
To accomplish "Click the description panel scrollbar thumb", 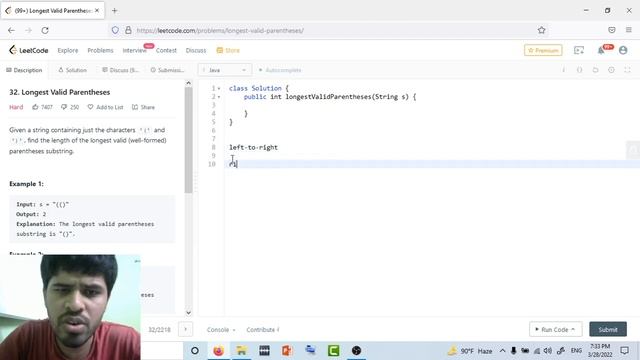I will (188, 140).
